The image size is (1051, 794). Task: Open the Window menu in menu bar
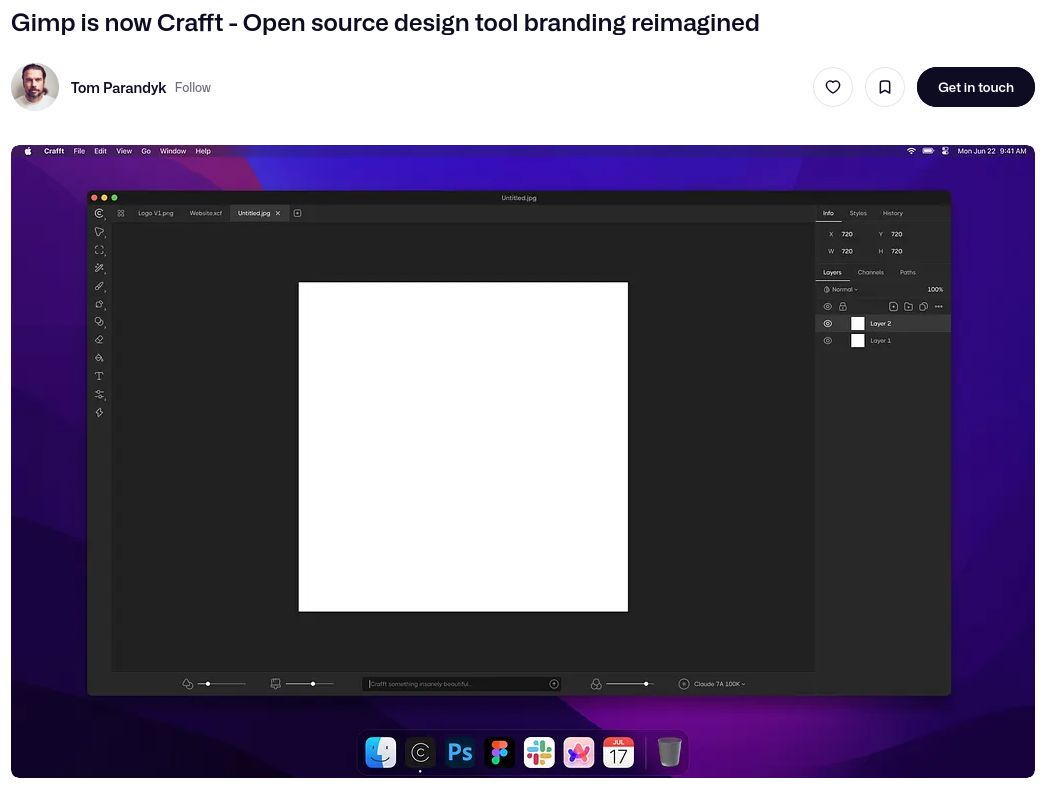(x=173, y=151)
